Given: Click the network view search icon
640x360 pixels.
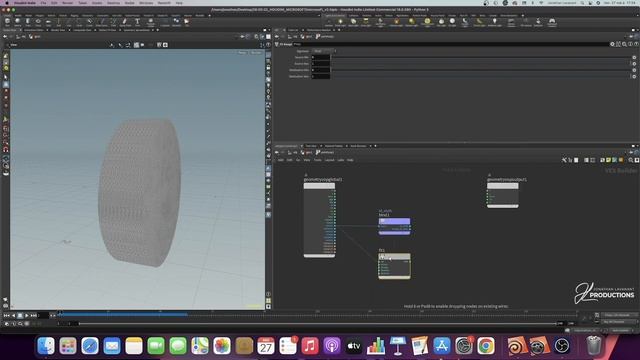Looking at the screenshot, I should (631, 160).
